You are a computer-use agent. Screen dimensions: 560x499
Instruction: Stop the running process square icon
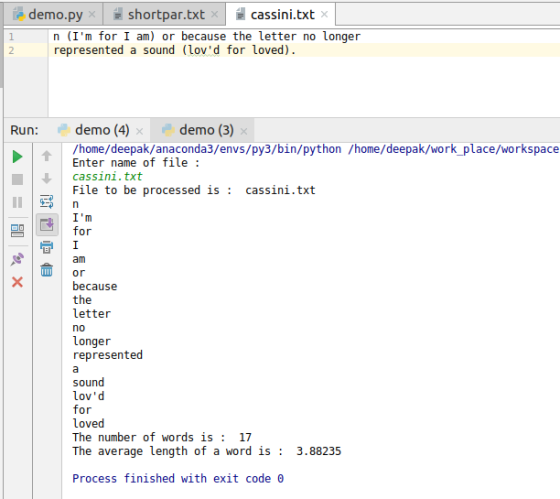pyautogui.click(x=17, y=179)
